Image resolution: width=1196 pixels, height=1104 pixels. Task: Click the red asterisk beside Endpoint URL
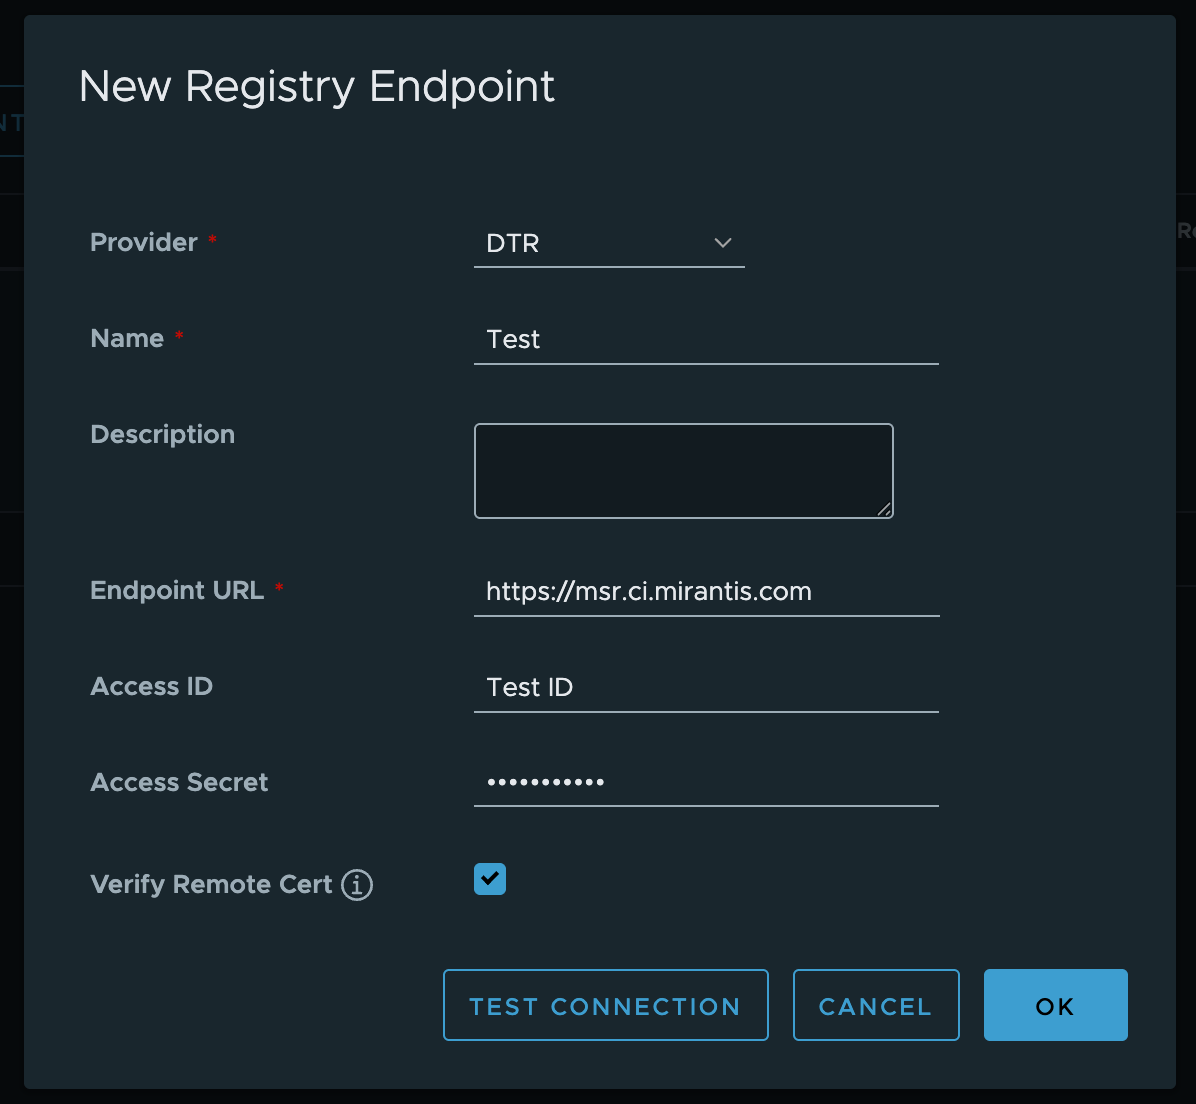[x=278, y=590]
